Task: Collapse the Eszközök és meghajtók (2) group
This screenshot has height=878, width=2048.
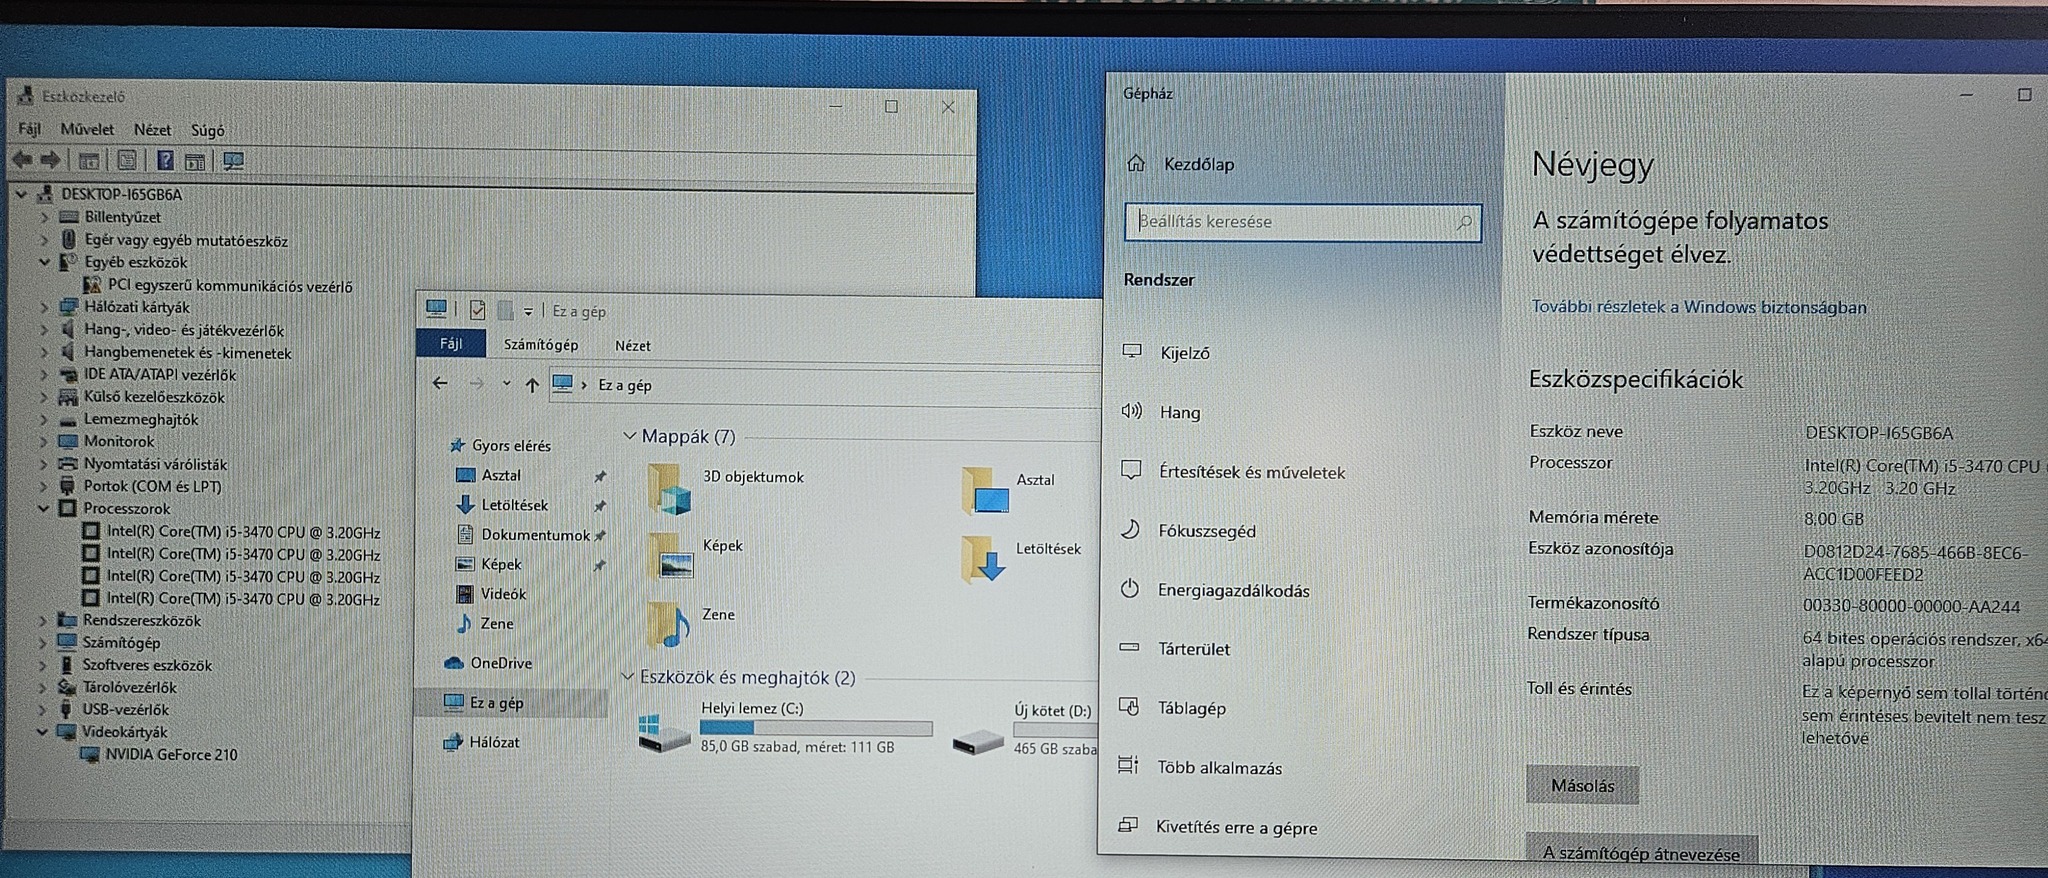Action: [628, 677]
